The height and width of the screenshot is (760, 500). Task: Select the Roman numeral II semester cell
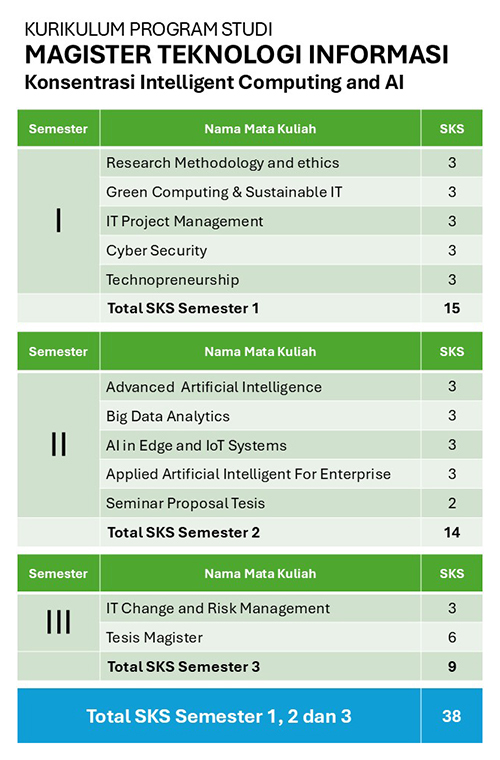[59, 444]
